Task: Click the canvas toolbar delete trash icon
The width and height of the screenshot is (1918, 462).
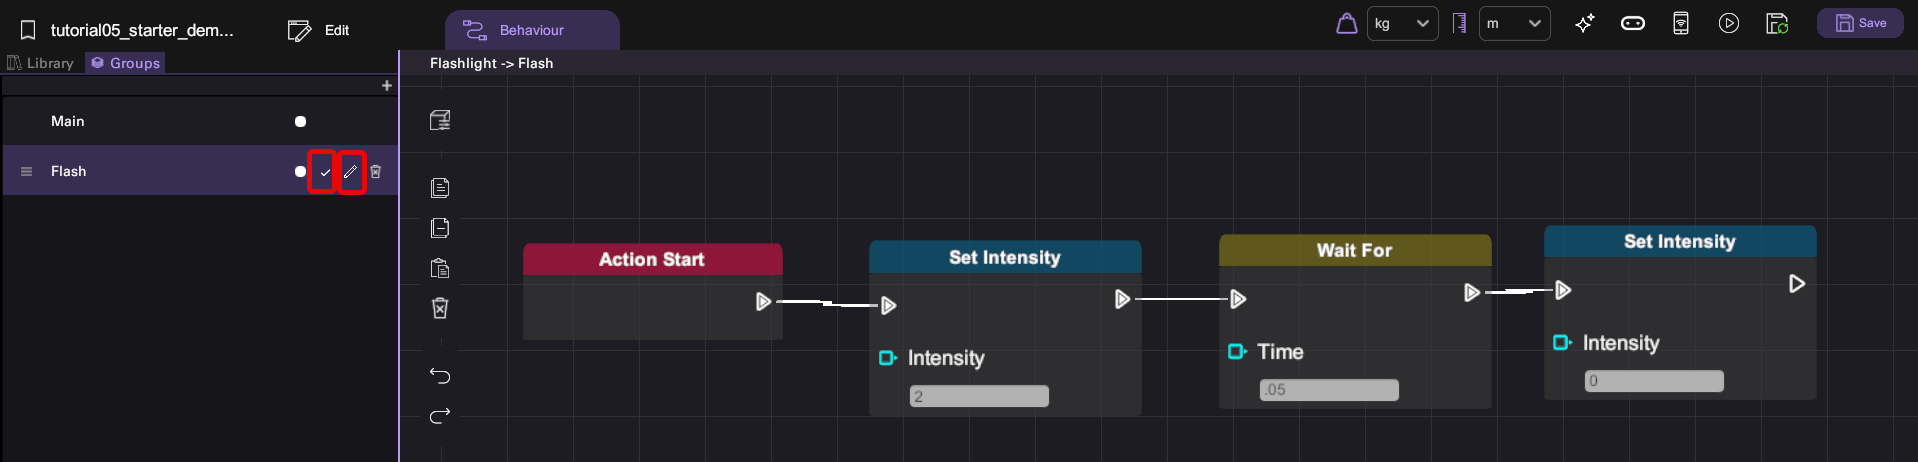Action: pos(440,308)
